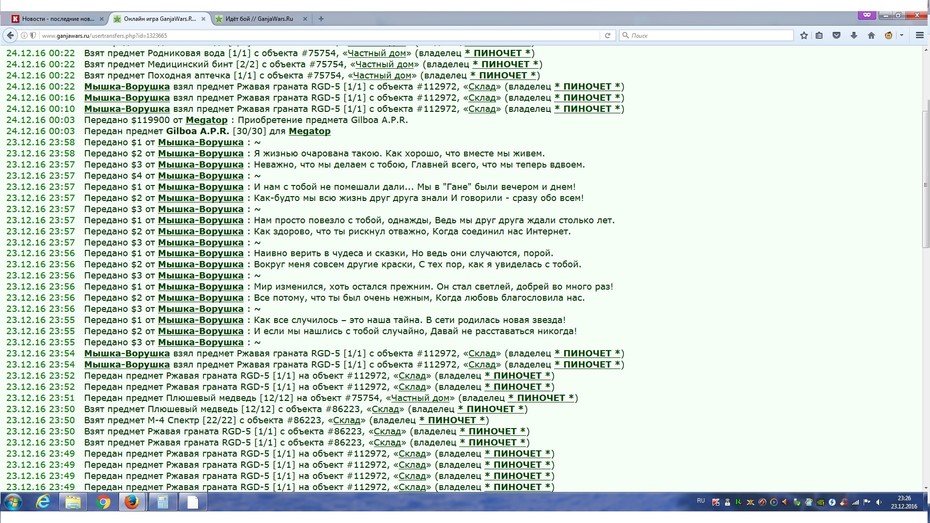Screen dimensions: 930x523
Task: Bookmark this page with the star icon
Action: tap(804, 36)
